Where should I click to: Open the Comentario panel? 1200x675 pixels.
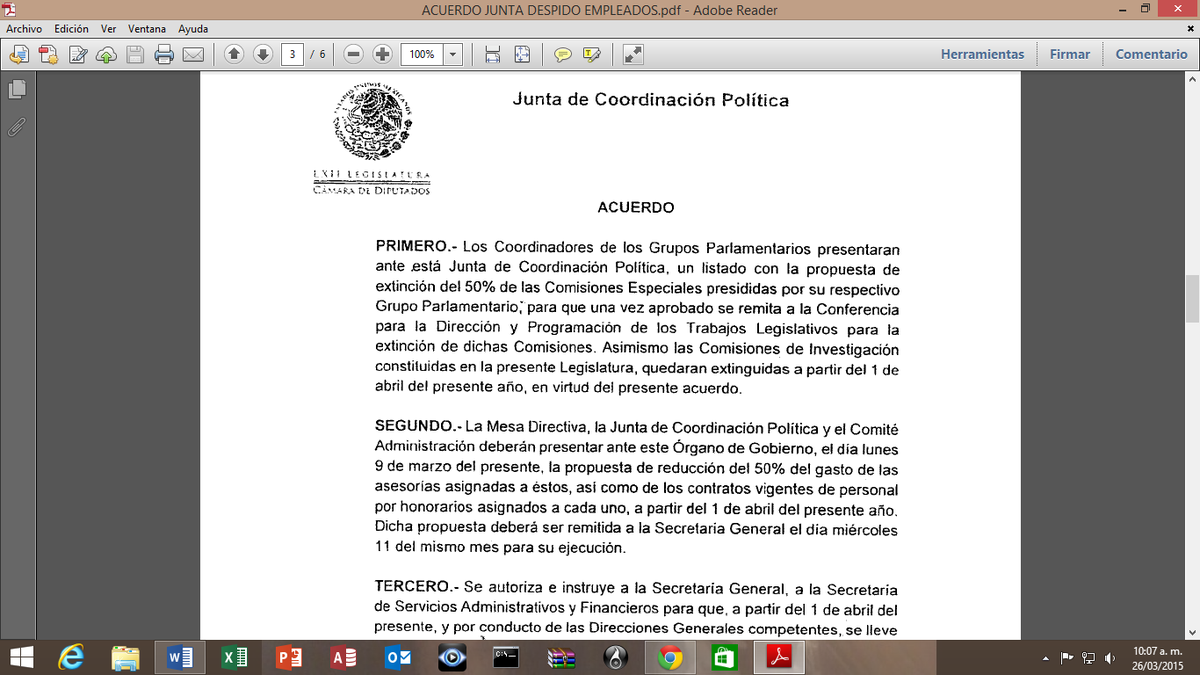1152,54
